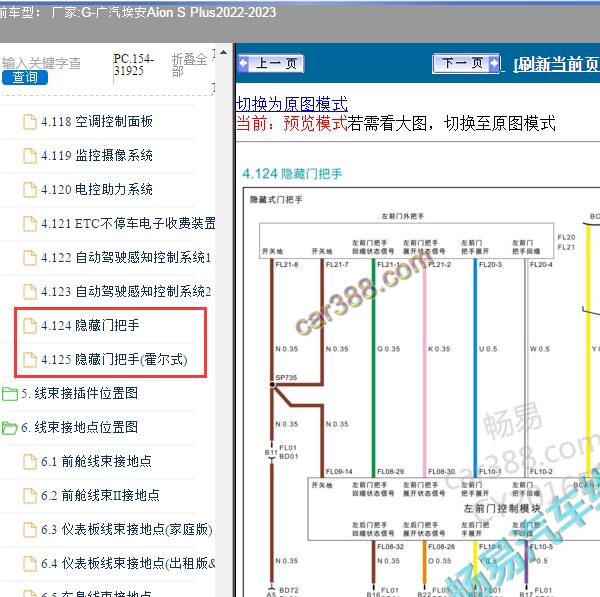
Task: Collapse folder 6. 线束接地点位置图
Action: tap(79, 427)
